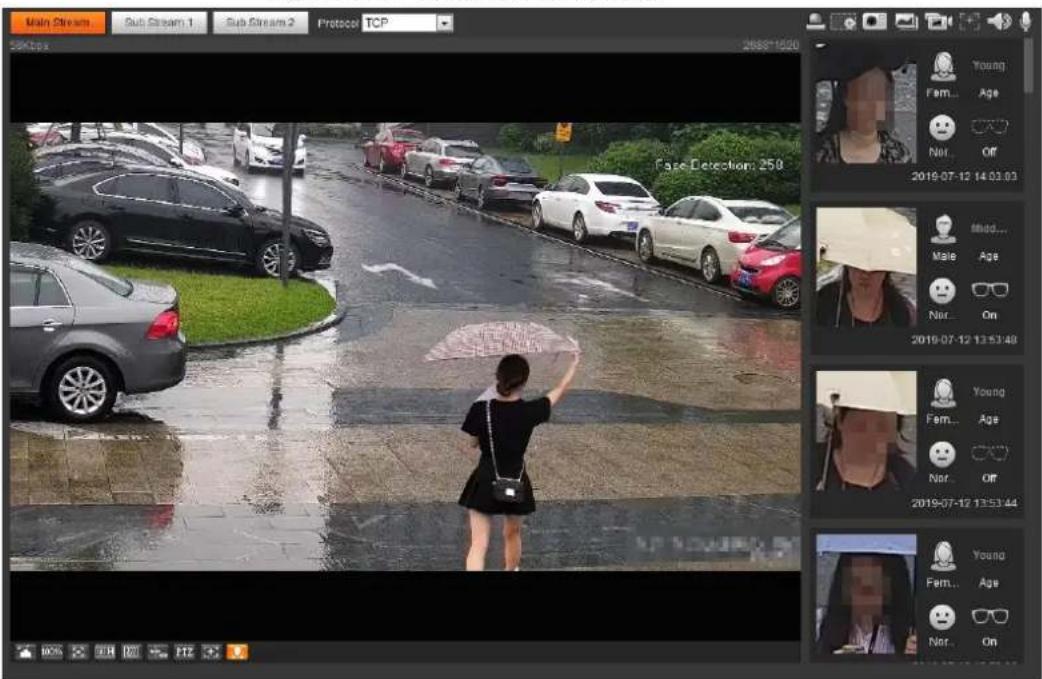Click the 'Protocol' label
Viewport: 1042px width, 679px height.
pyautogui.click(x=338, y=23)
